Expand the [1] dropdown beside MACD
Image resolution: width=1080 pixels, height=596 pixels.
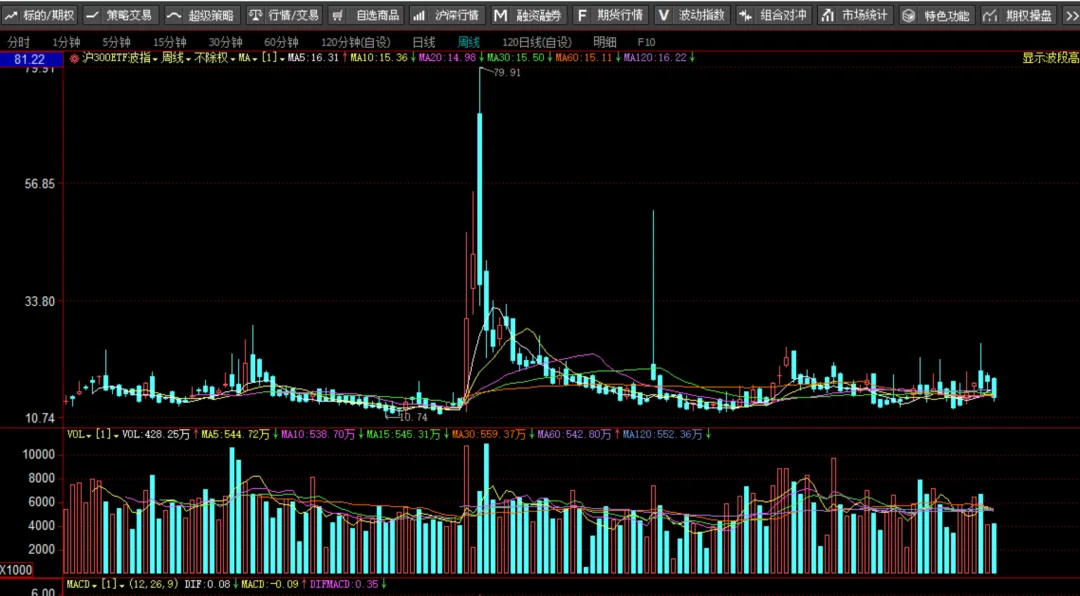click(112, 584)
